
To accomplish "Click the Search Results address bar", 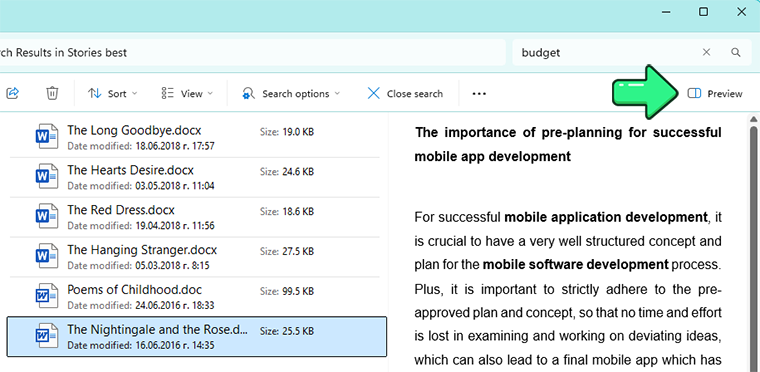I will tap(252, 52).
